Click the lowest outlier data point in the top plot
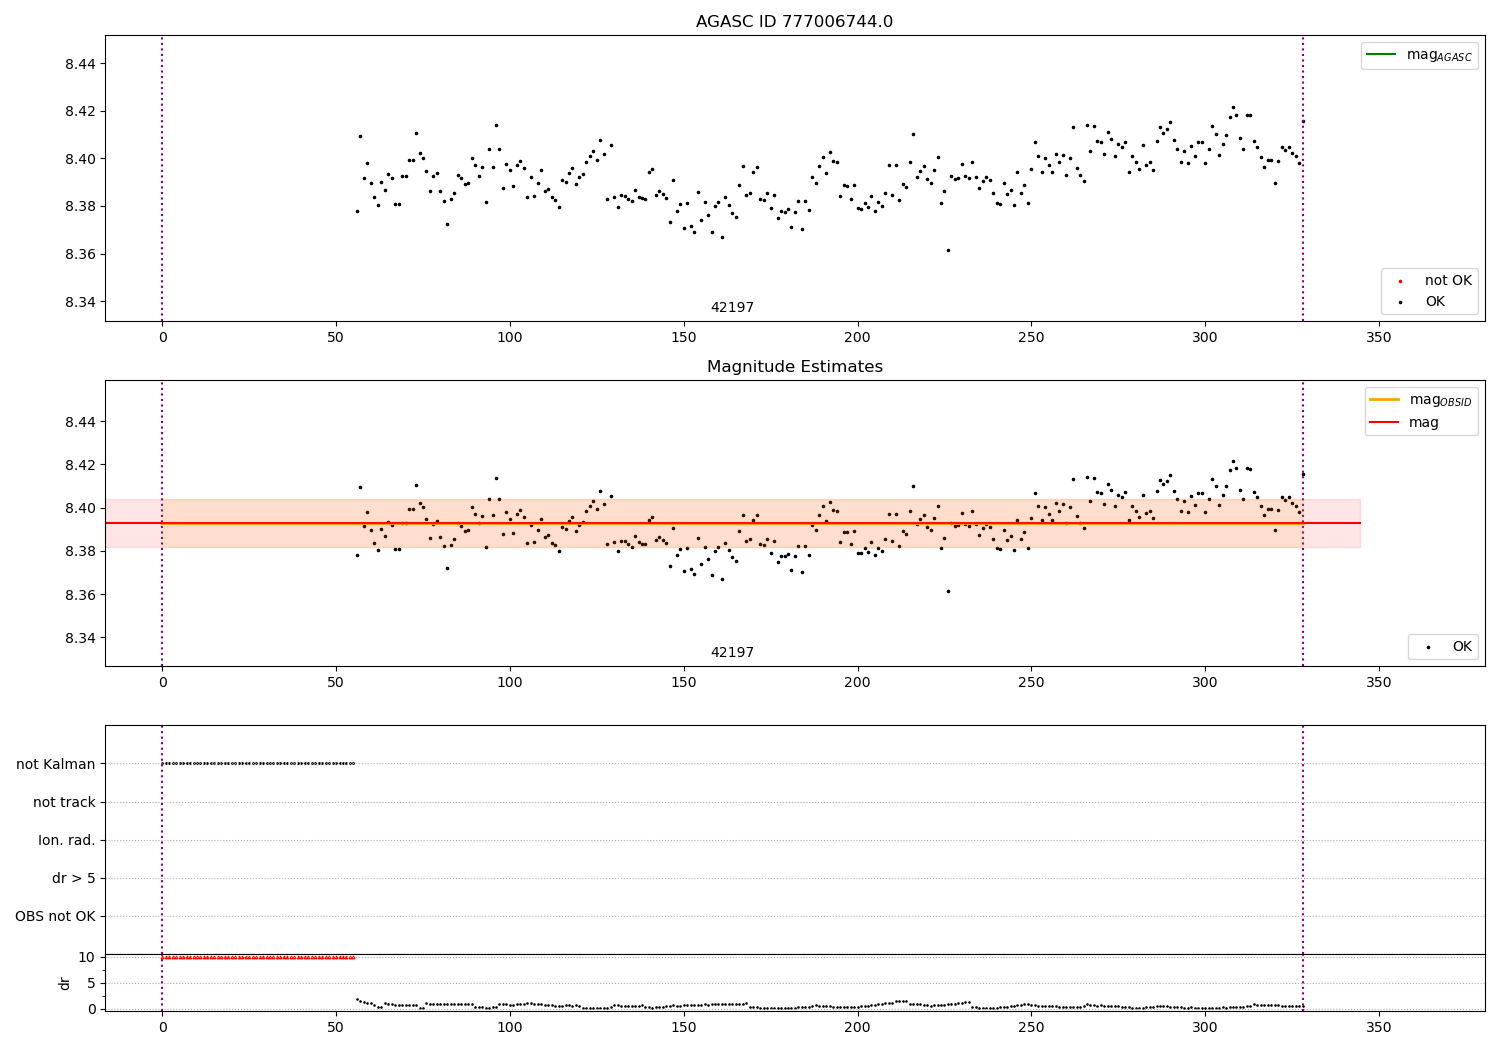The width and height of the screenshot is (1500, 1050). coord(948,250)
